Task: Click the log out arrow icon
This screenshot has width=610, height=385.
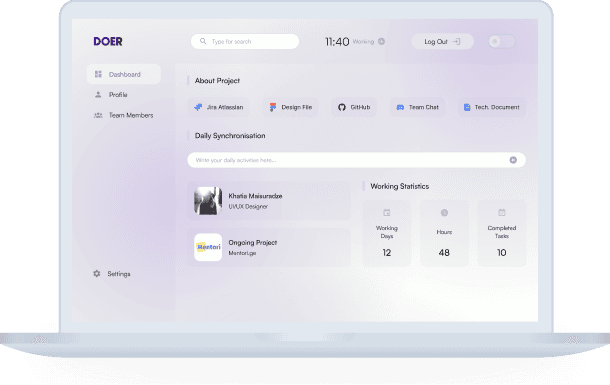Action: (456, 42)
